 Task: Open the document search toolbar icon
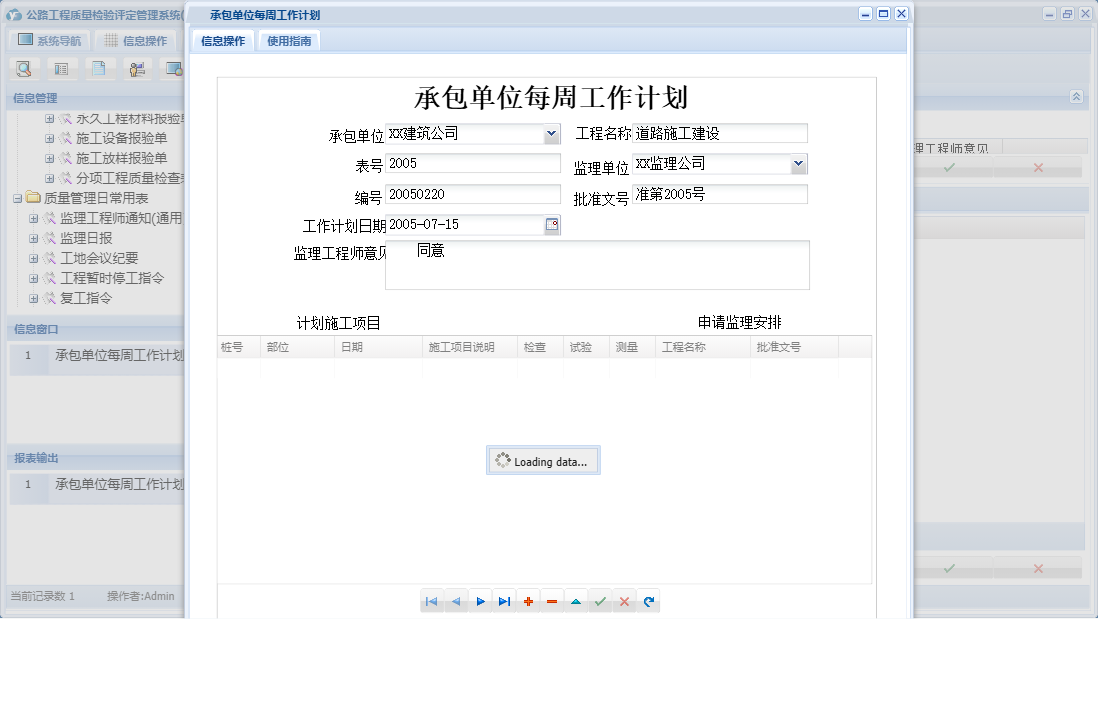22,68
